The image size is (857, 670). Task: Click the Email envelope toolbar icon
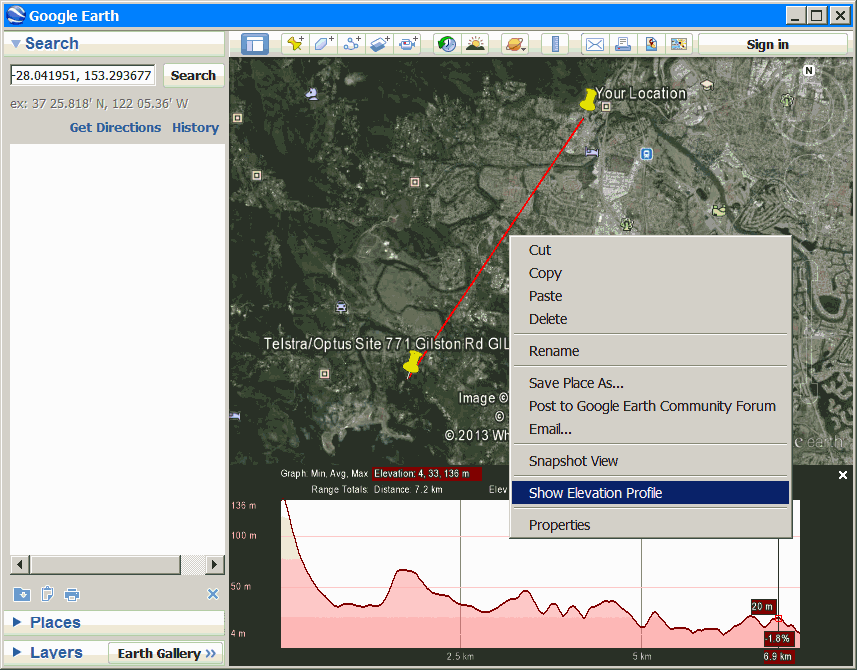(595, 44)
